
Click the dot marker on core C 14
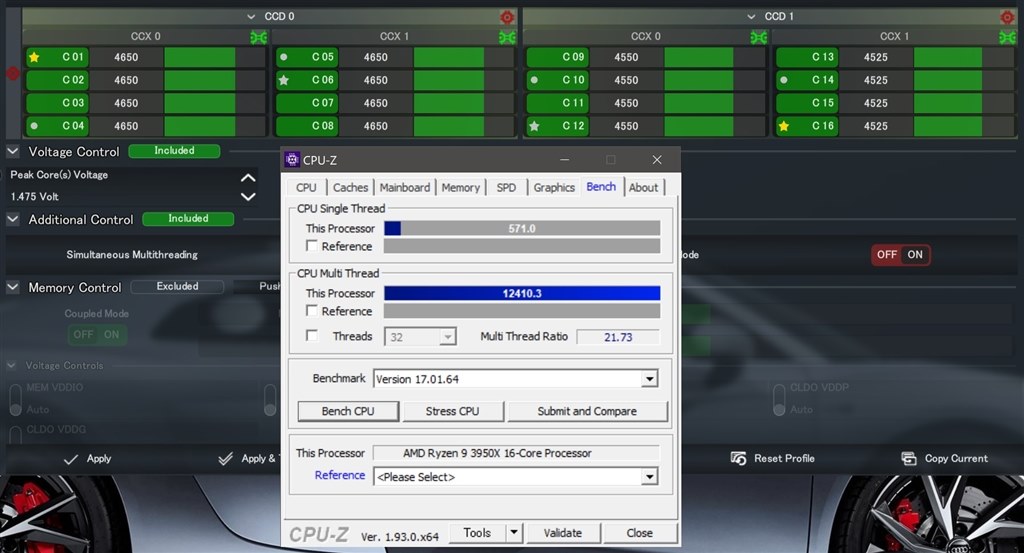(784, 80)
